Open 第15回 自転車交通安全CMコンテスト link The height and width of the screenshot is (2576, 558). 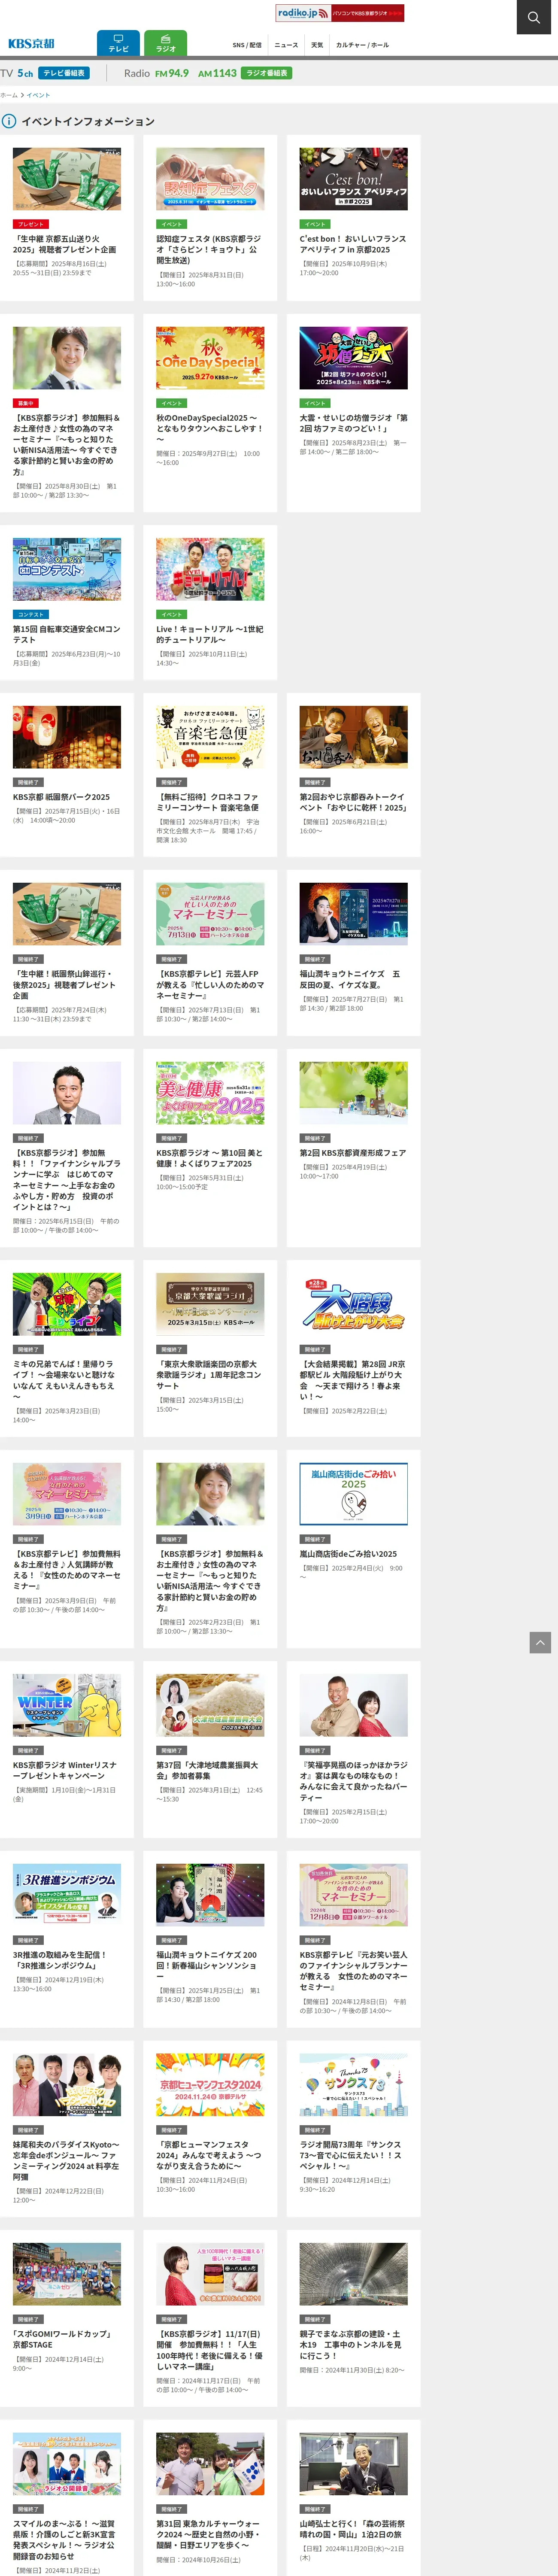[66, 634]
